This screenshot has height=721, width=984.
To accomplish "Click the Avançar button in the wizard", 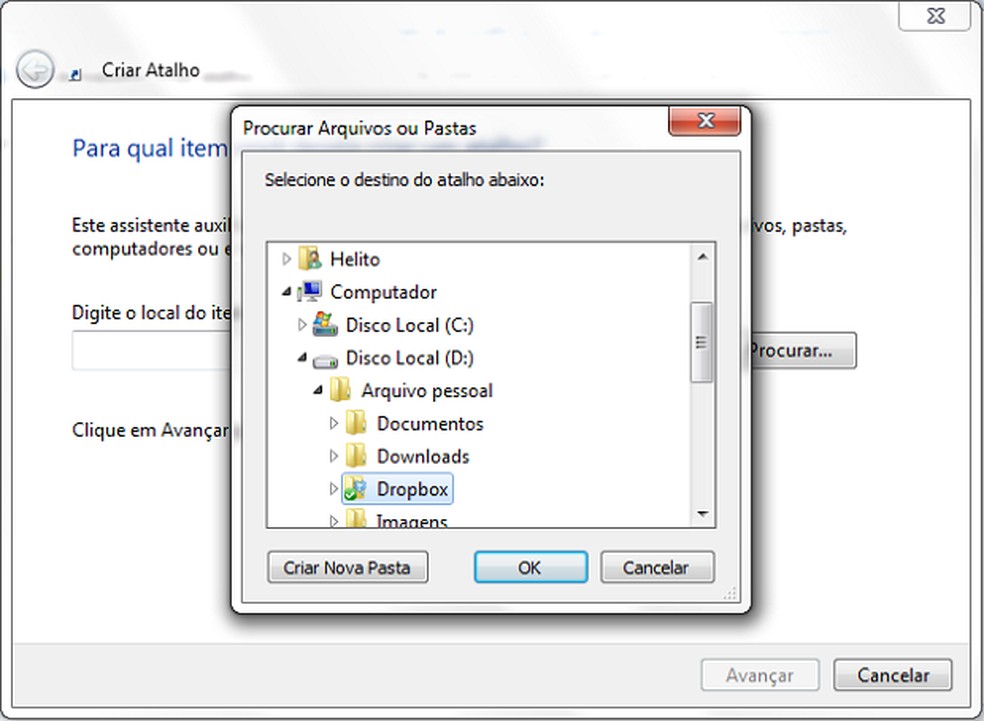I will 759,675.
